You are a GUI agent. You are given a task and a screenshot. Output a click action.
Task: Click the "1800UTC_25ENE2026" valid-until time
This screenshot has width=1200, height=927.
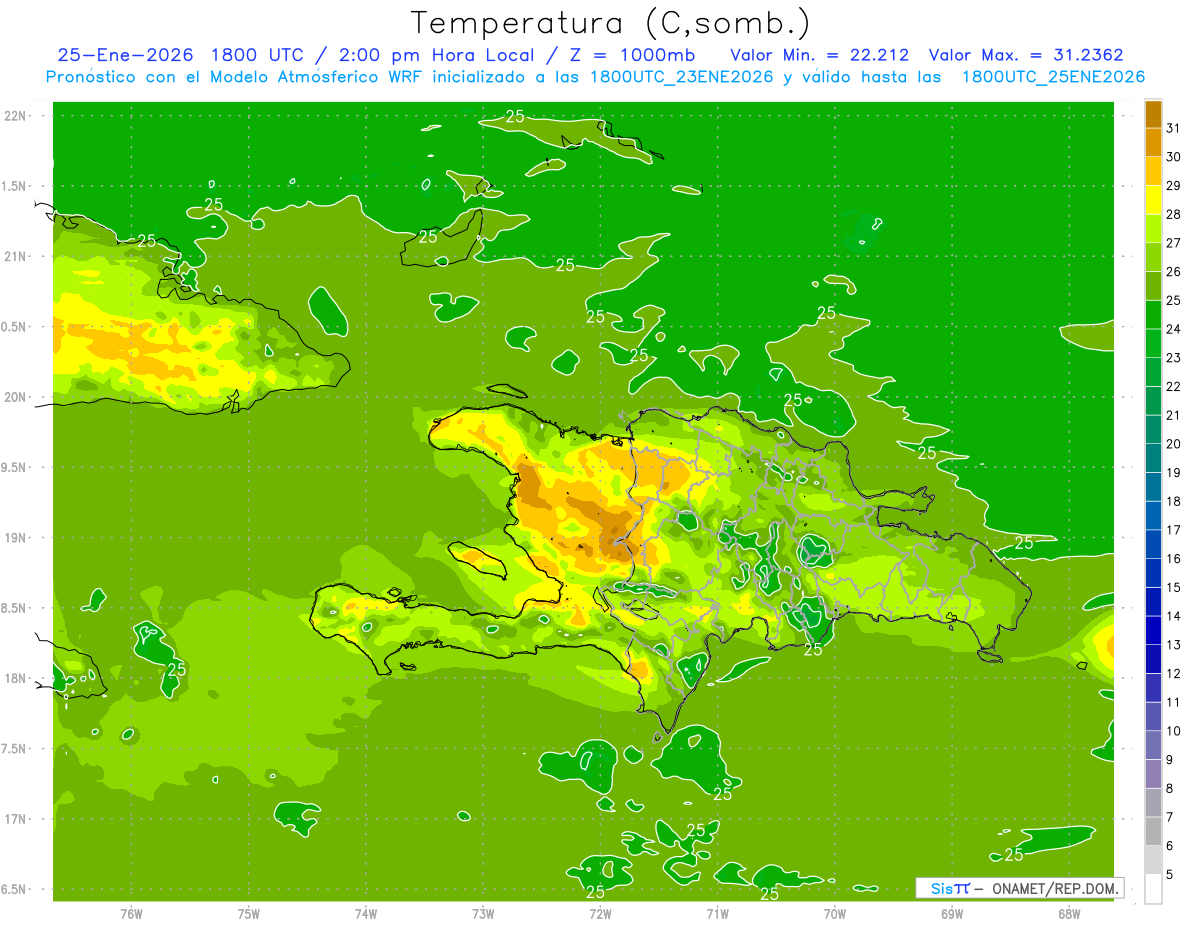point(1053,77)
